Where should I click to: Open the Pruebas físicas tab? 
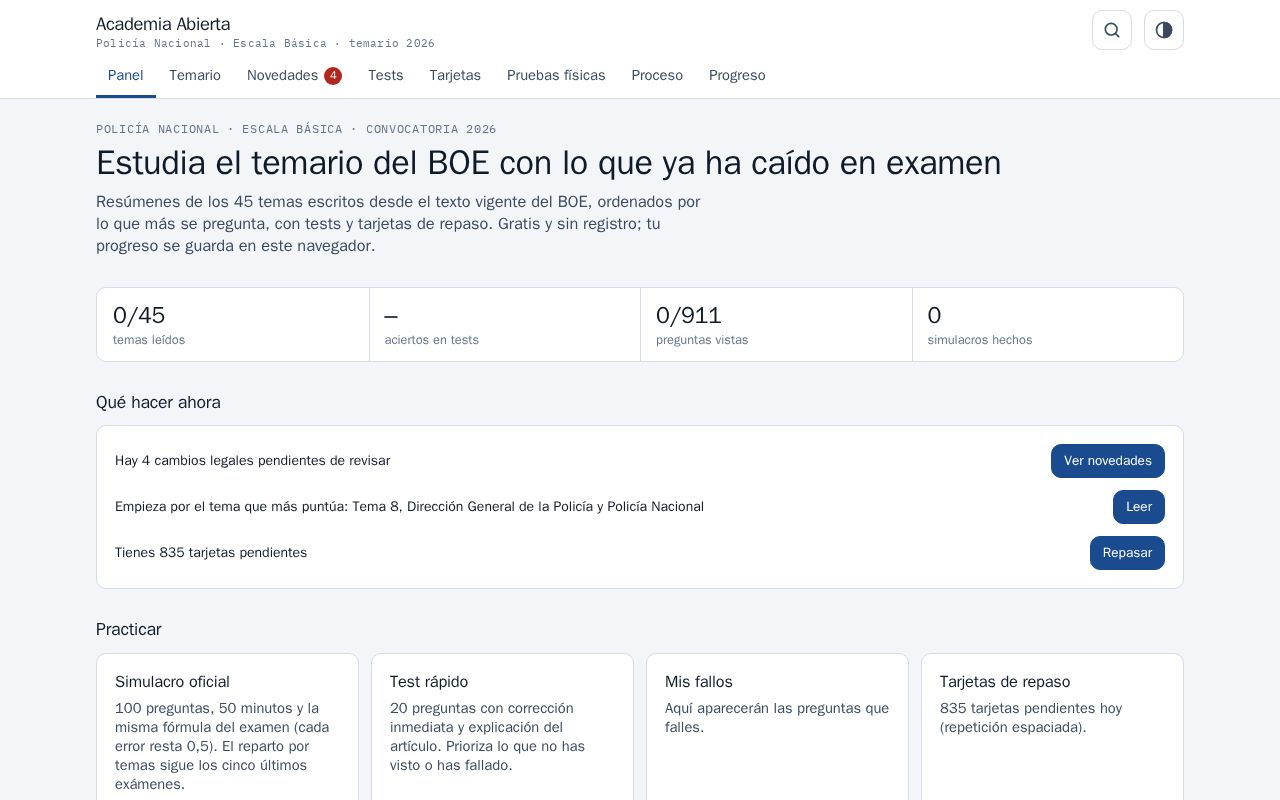556,76
